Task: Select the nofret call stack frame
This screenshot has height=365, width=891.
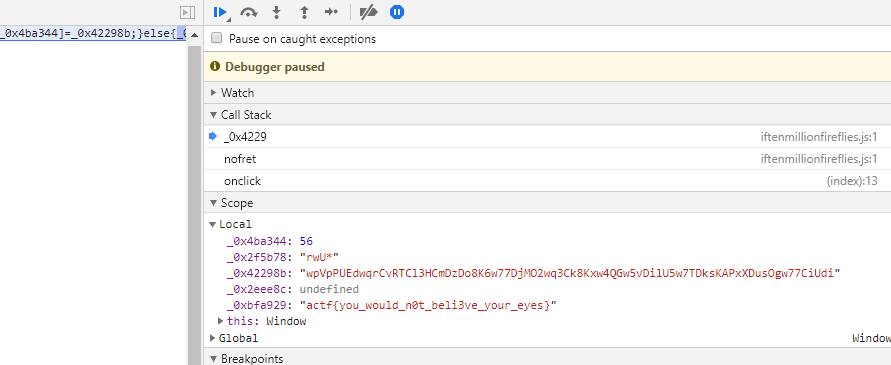Action: [547, 159]
